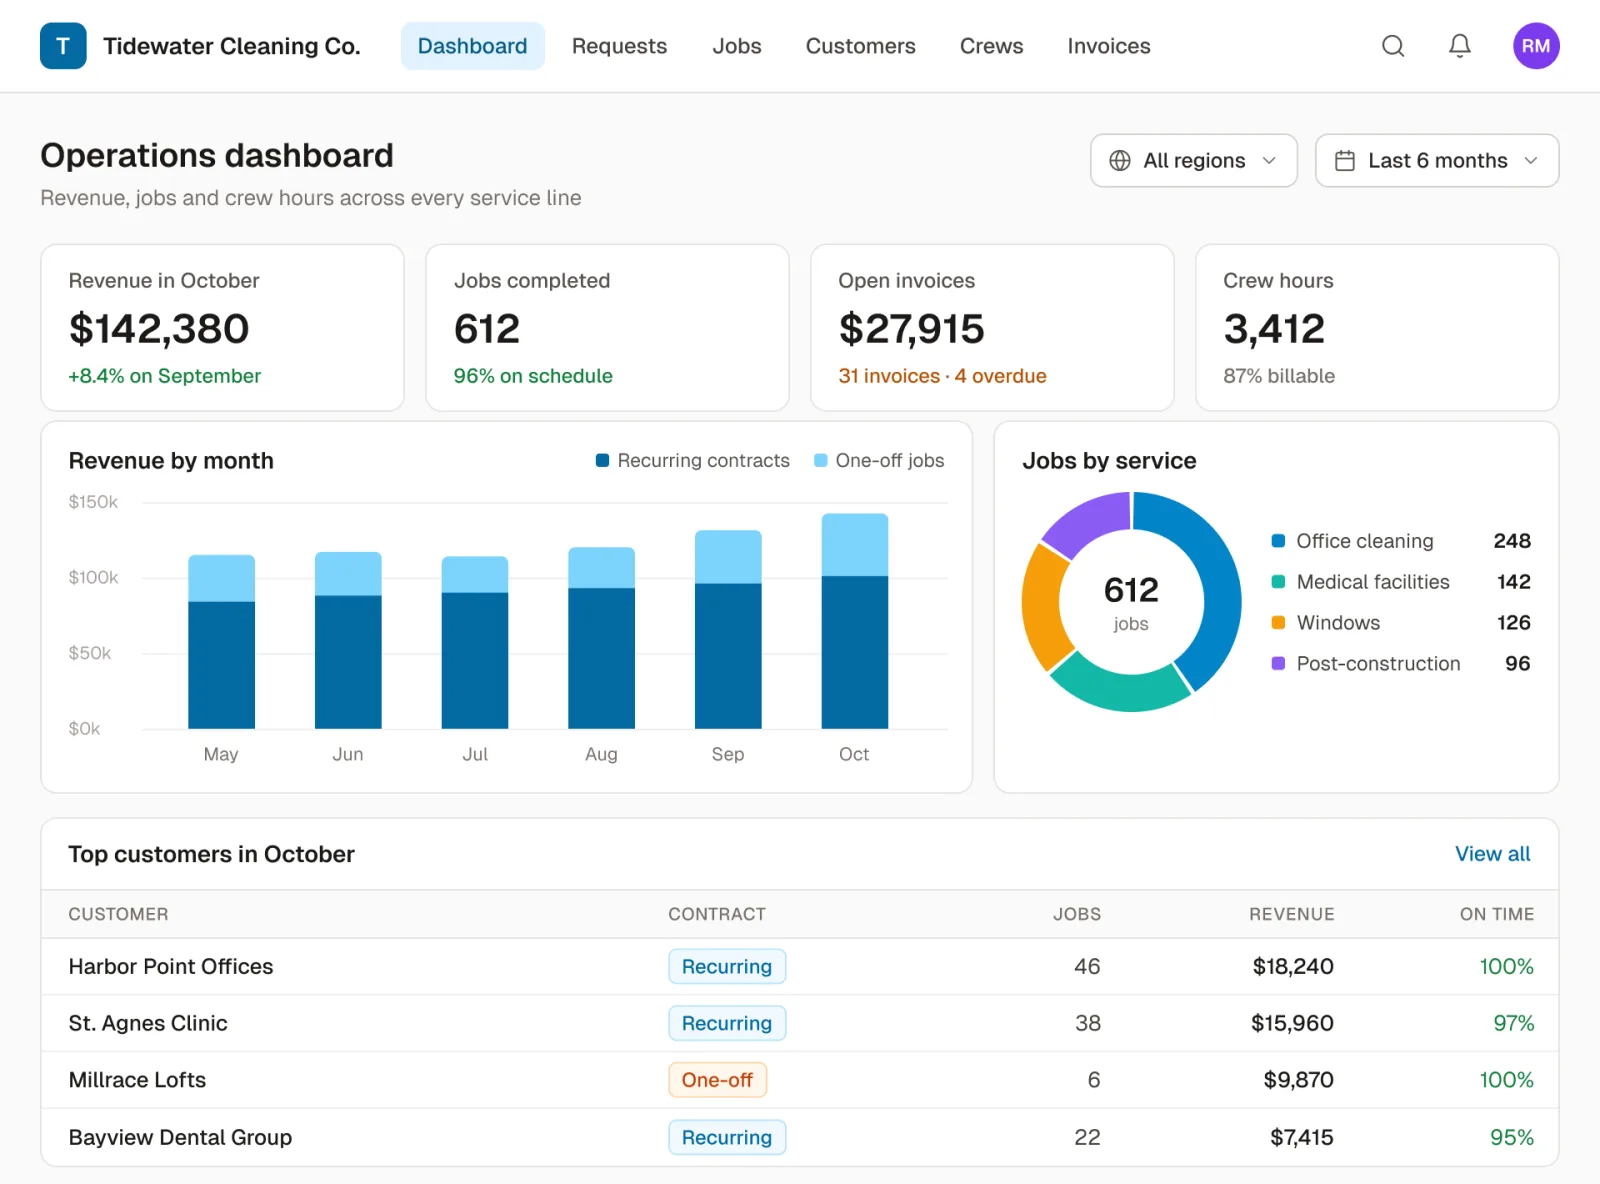The height and width of the screenshot is (1184, 1600).
Task: Open the Customers tab
Action: click(x=860, y=46)
